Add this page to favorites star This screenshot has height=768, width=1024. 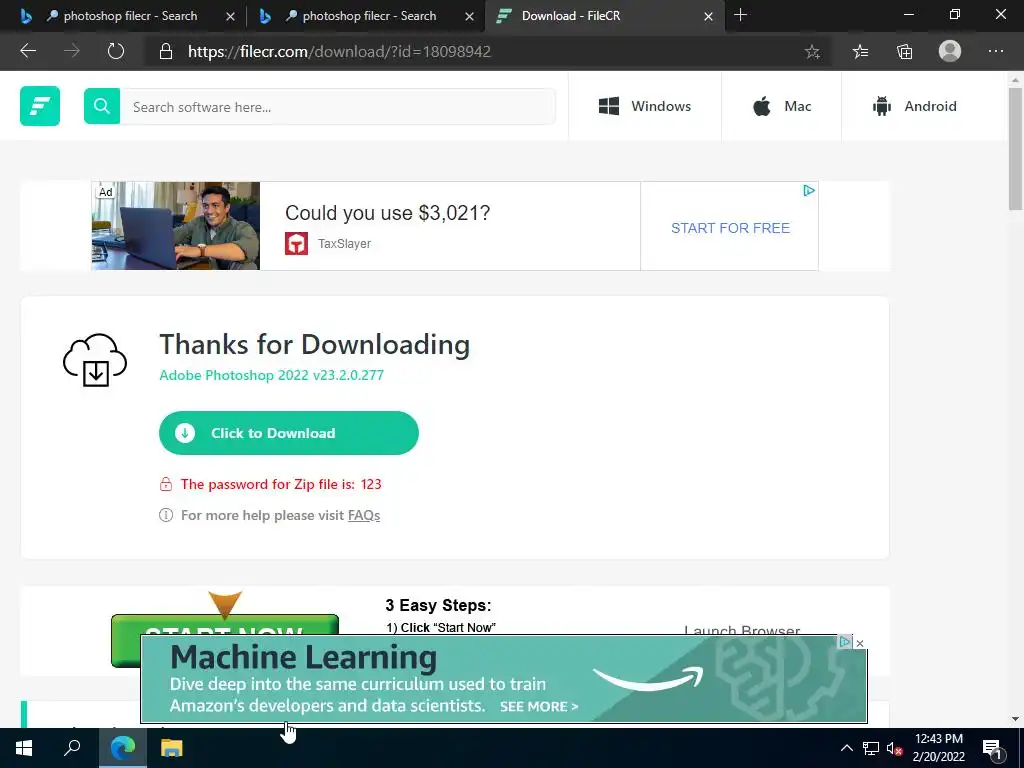pyautogui.click(x=812, y=52)
